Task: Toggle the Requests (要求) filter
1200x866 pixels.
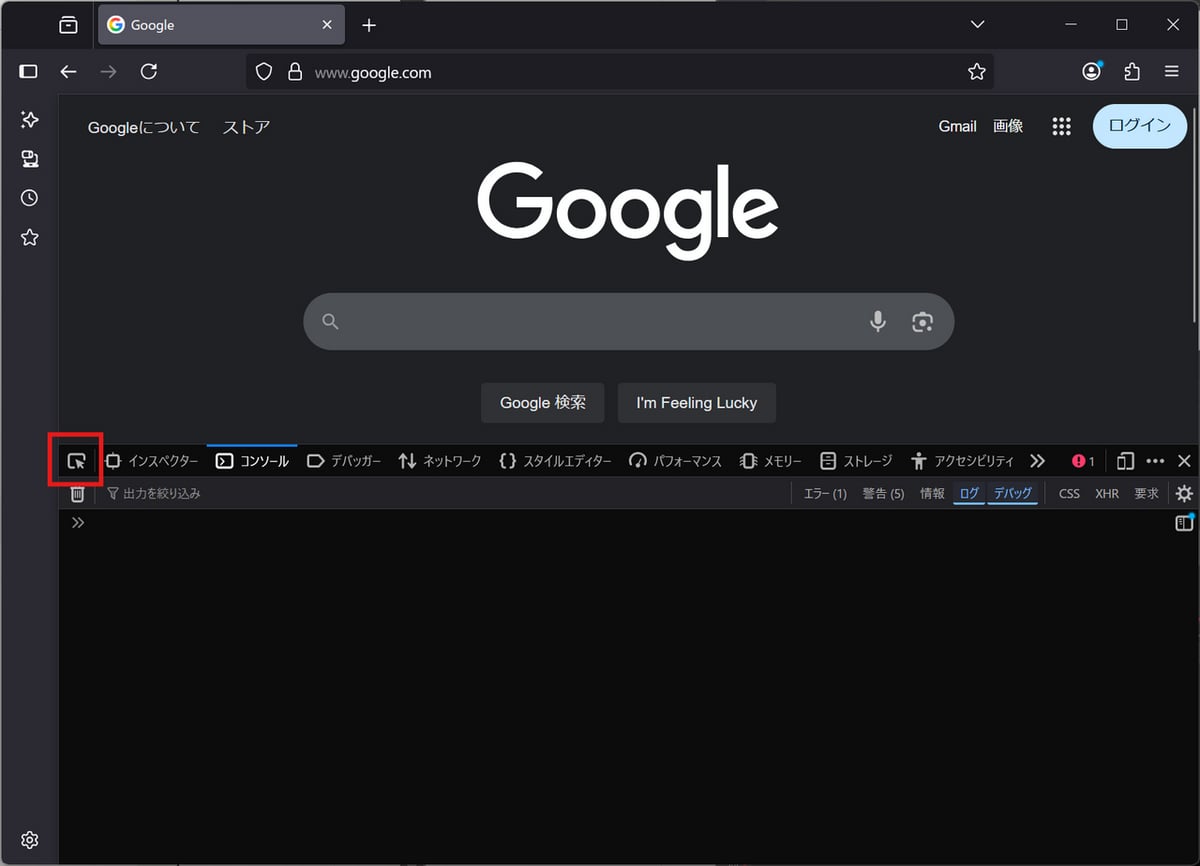Action: (x=1146, y=493)
